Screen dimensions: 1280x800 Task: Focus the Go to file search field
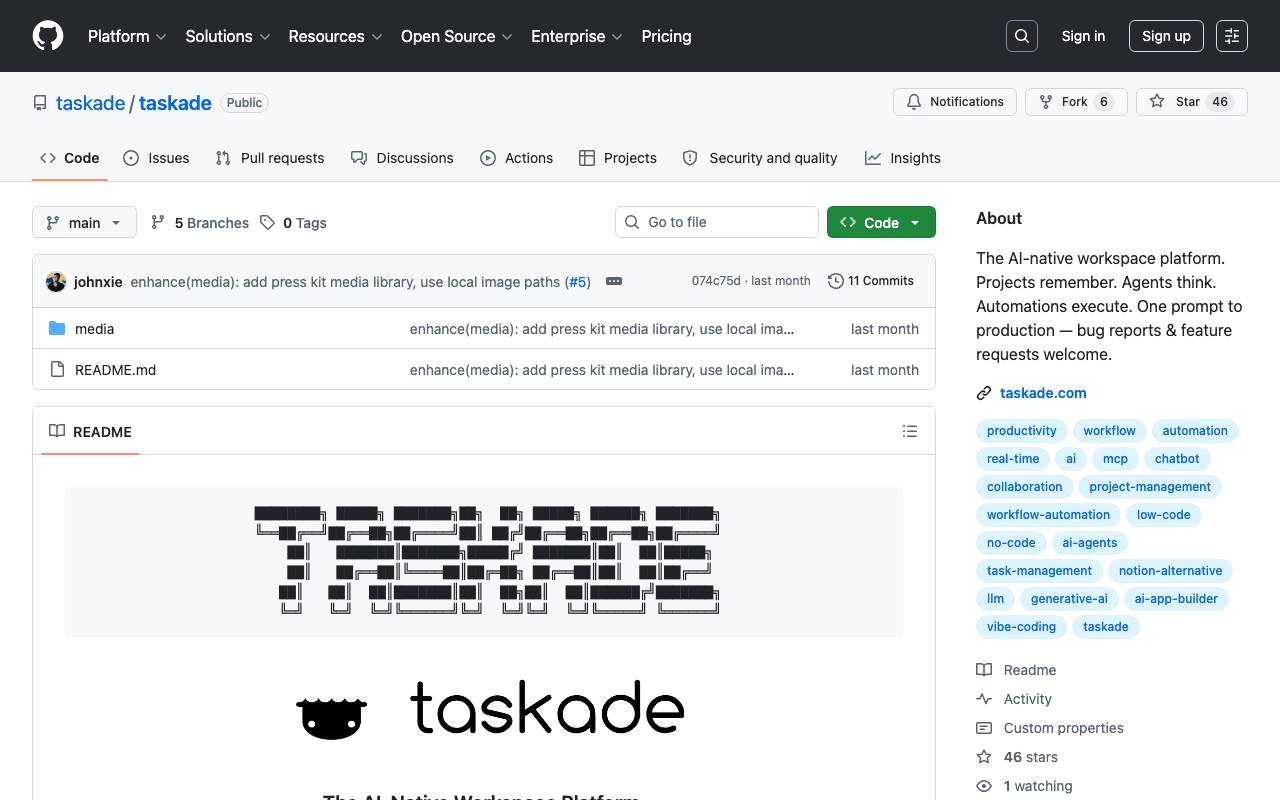pos(717,222)
